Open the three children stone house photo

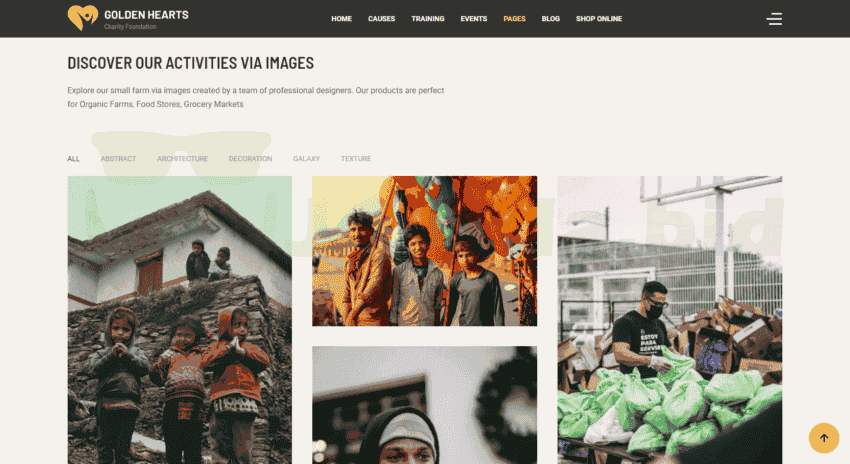[x=179, y=320]
